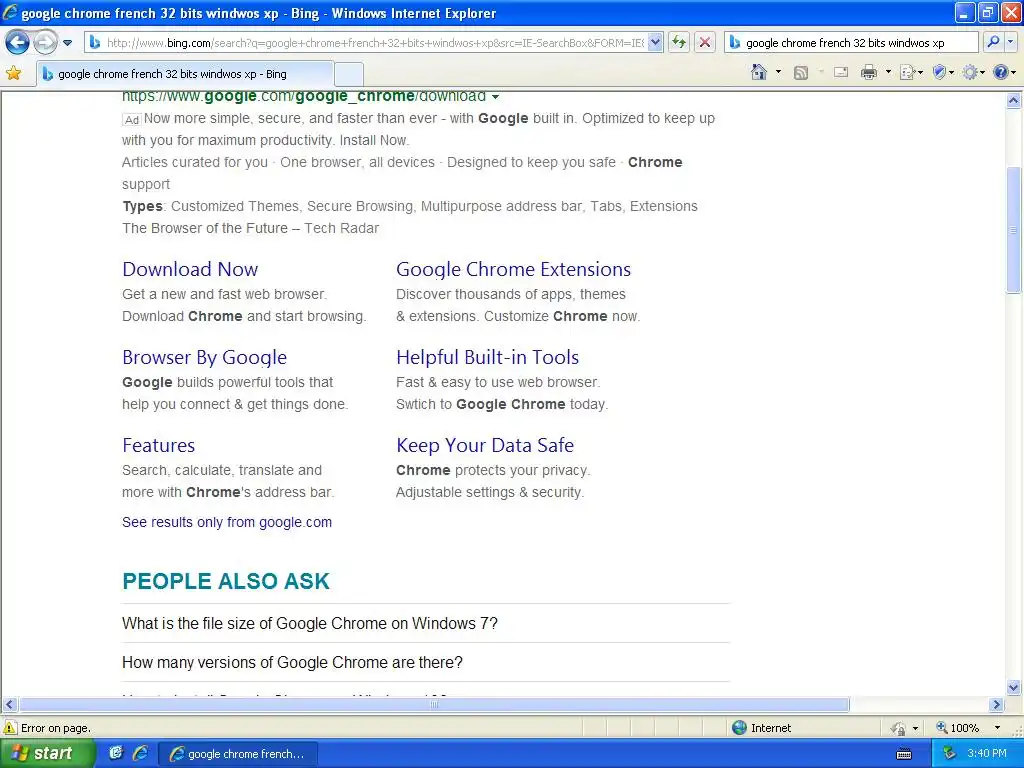Click the status bar privacy icon
The width and height of the screenshot is (1024, 768).
[x=899, y=728]
